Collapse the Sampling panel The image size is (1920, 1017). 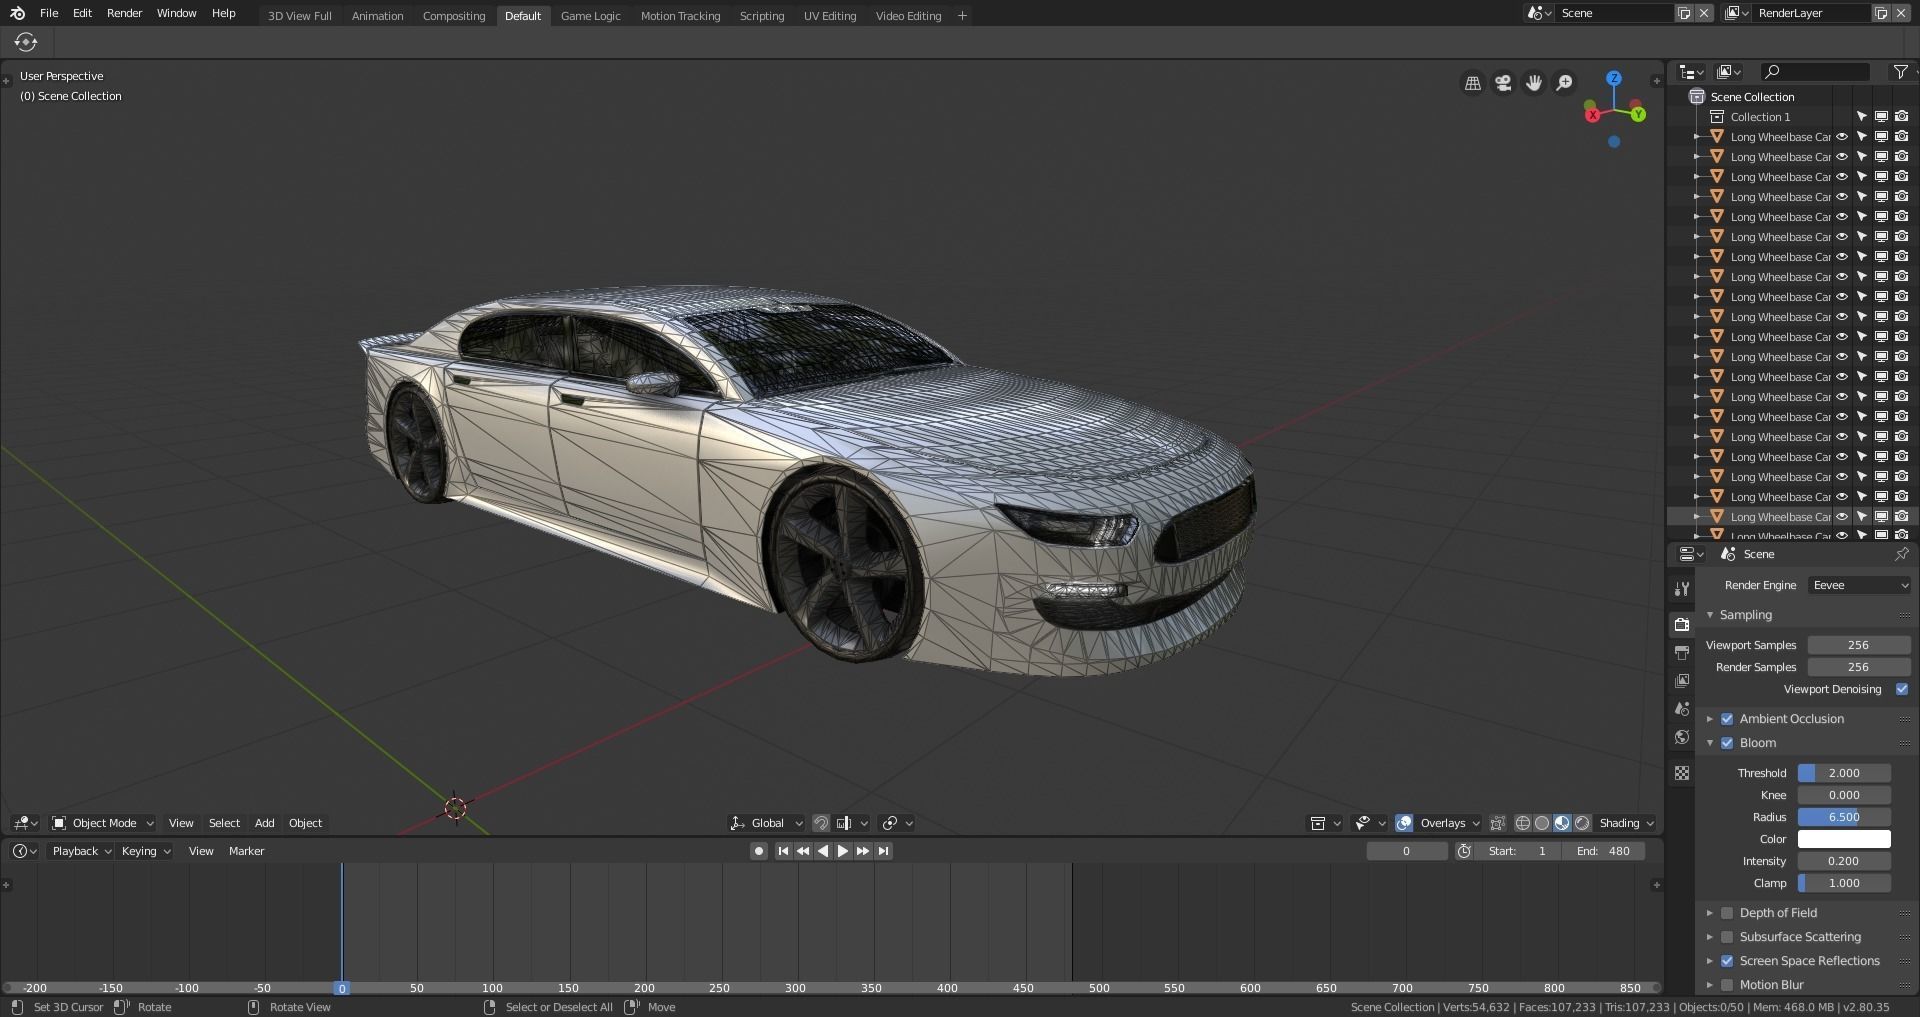[x=1710, y=615]
